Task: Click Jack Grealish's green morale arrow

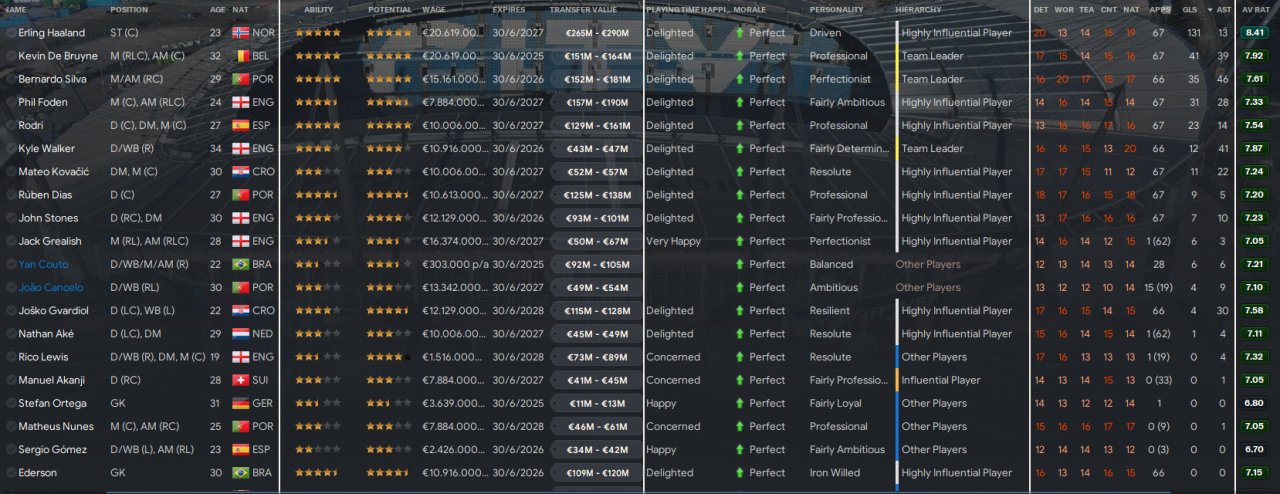Action: [739, 241]
